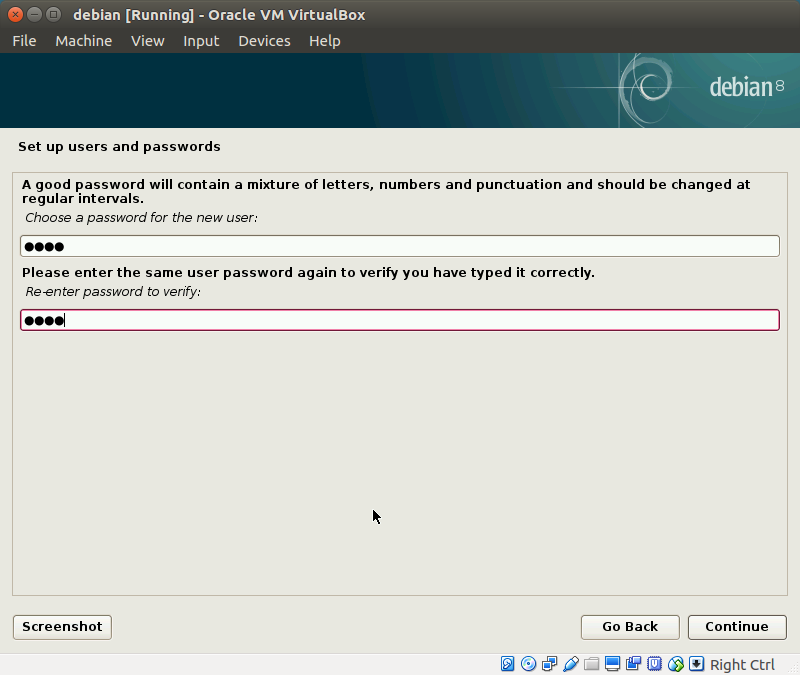The image size is (800, 675).
Task: Click the Go Back button
Action: click(630, 627)
